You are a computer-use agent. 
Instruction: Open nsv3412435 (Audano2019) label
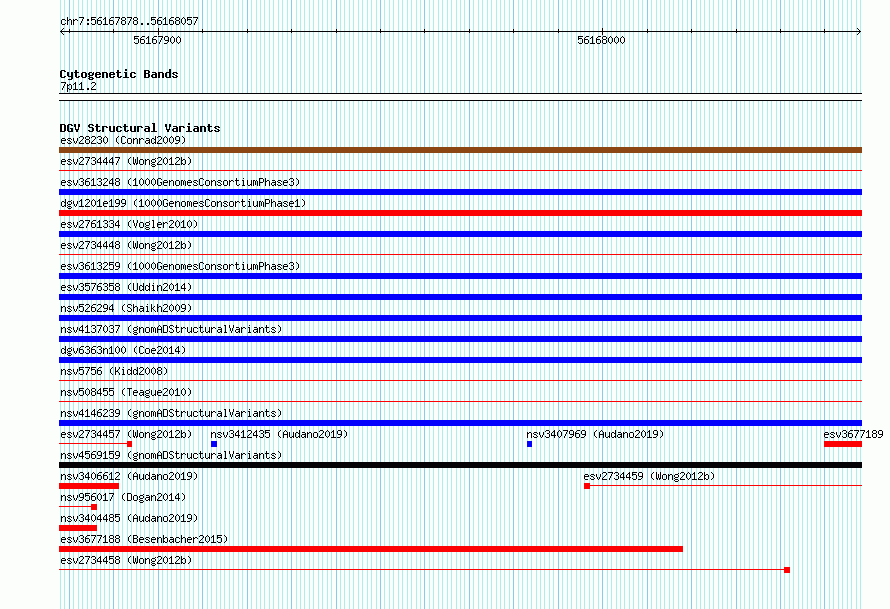279,434
